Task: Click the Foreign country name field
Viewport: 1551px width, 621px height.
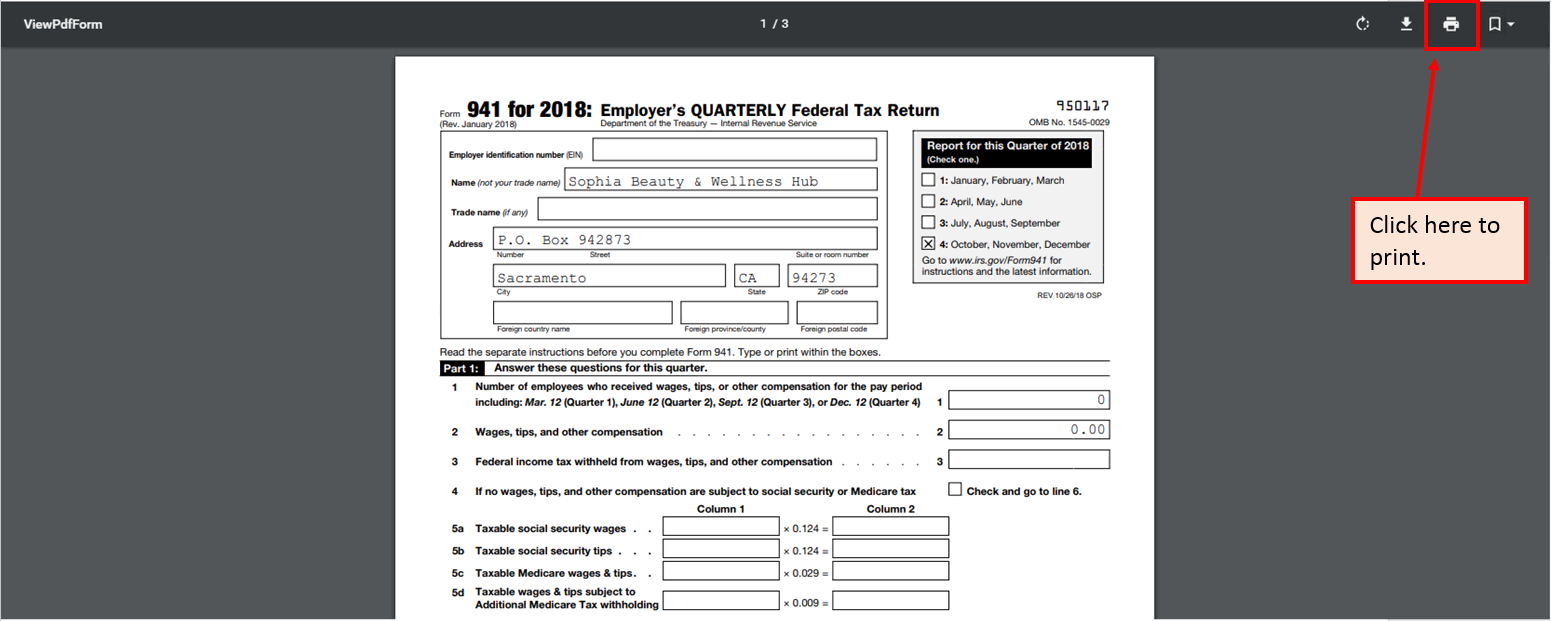Action: tap(582, 313)
